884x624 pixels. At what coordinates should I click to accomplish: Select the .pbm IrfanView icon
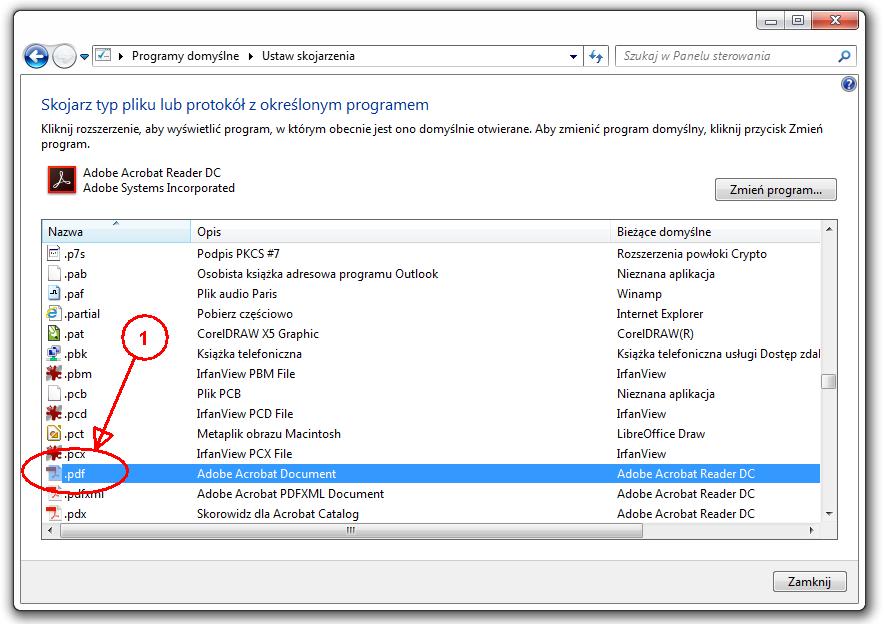tap(54, 374)
